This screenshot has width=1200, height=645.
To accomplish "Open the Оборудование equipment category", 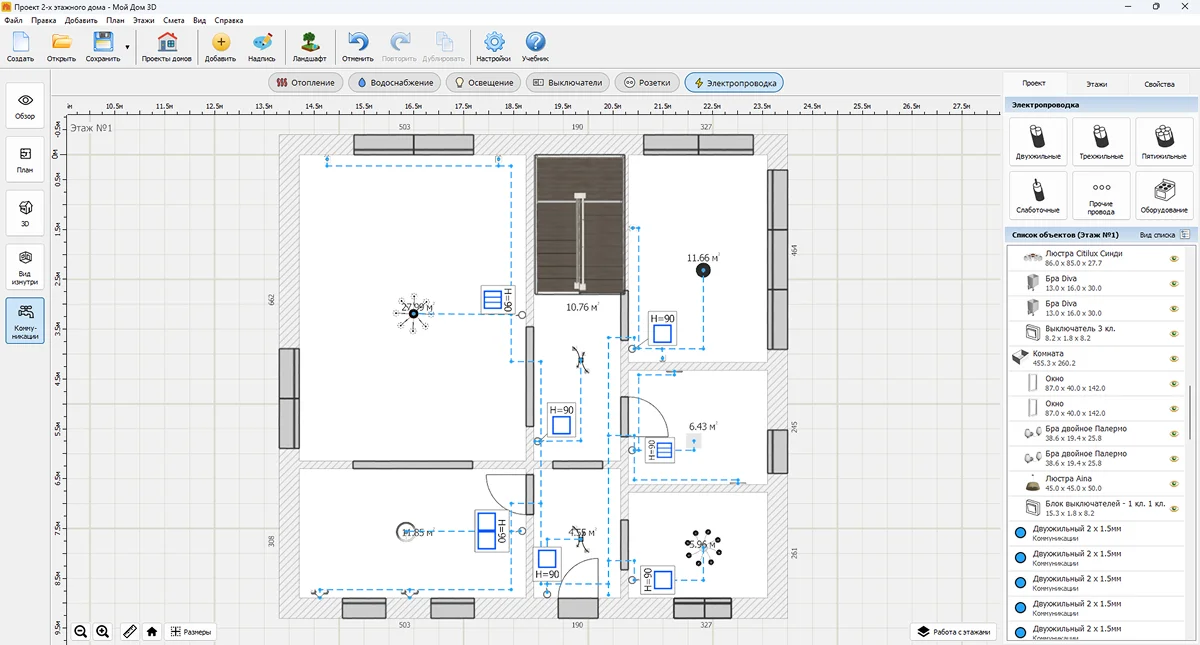I will click(1163, 195).
